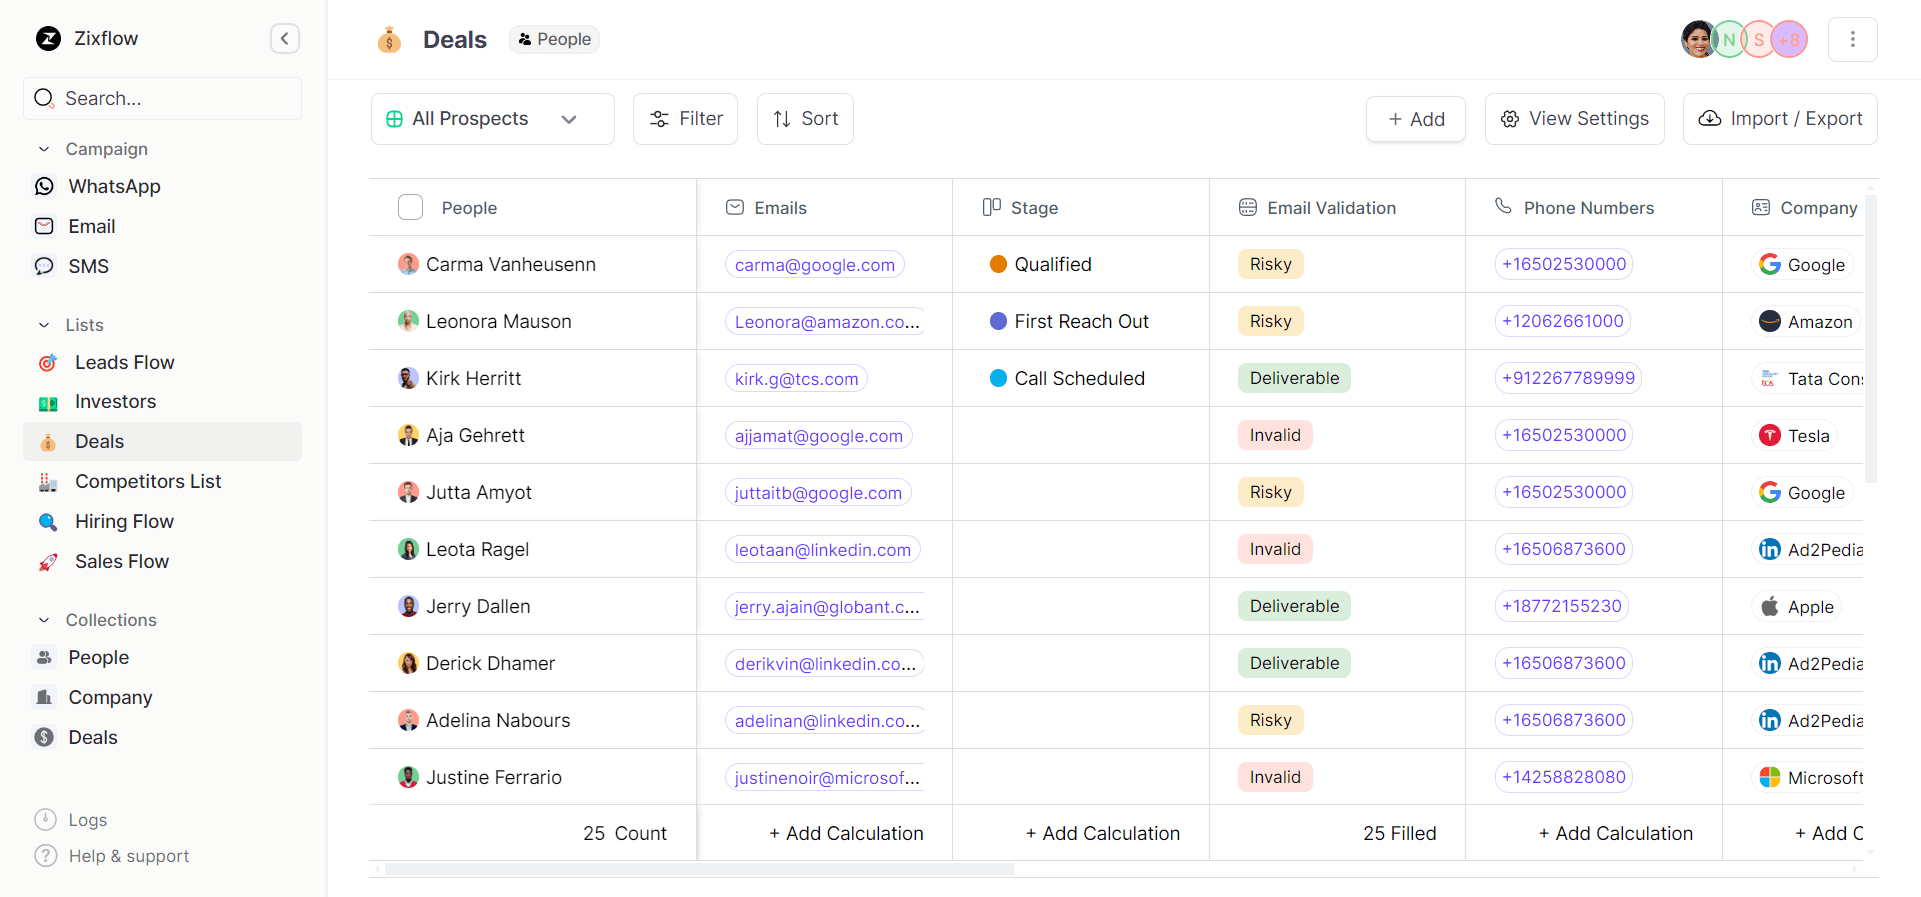Open Import / Export

(1779, 119)
